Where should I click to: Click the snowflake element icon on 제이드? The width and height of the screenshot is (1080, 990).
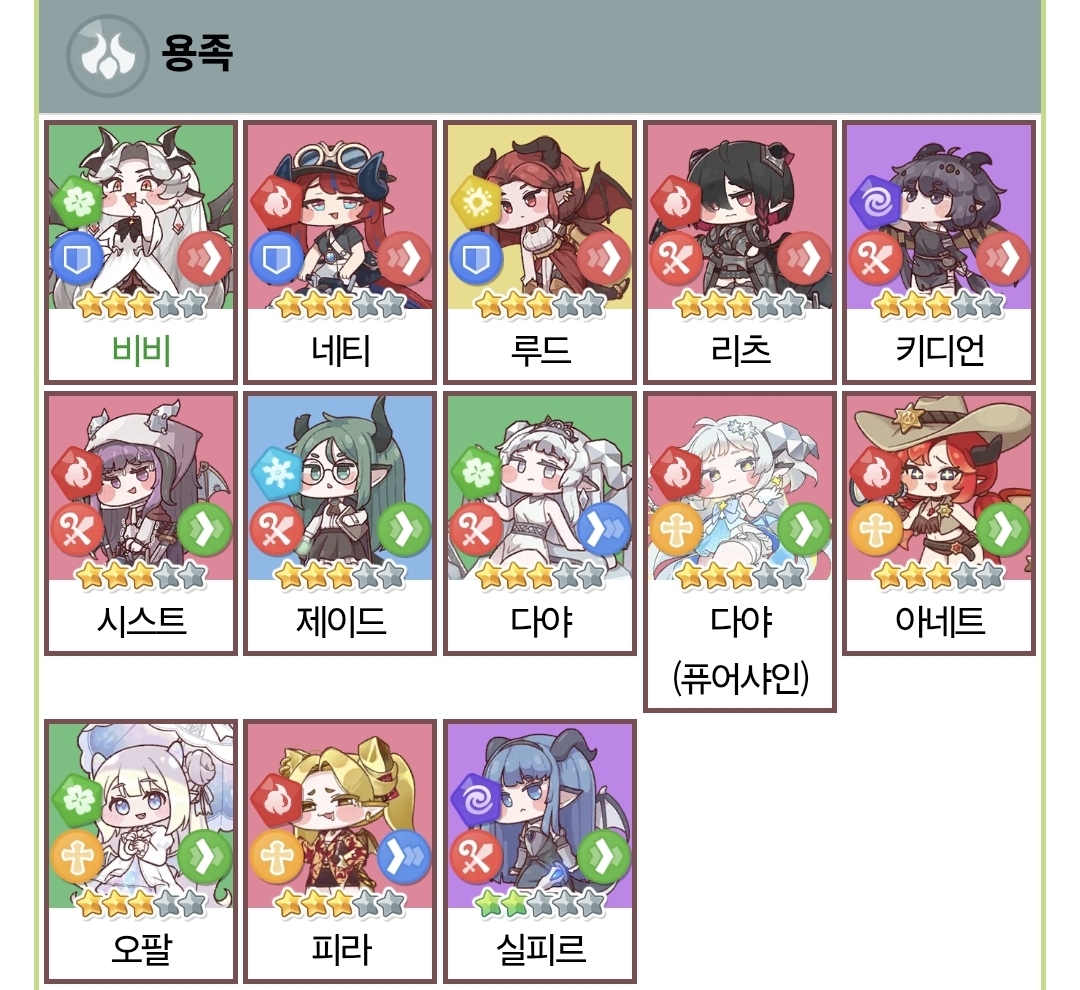pos(276,473)
